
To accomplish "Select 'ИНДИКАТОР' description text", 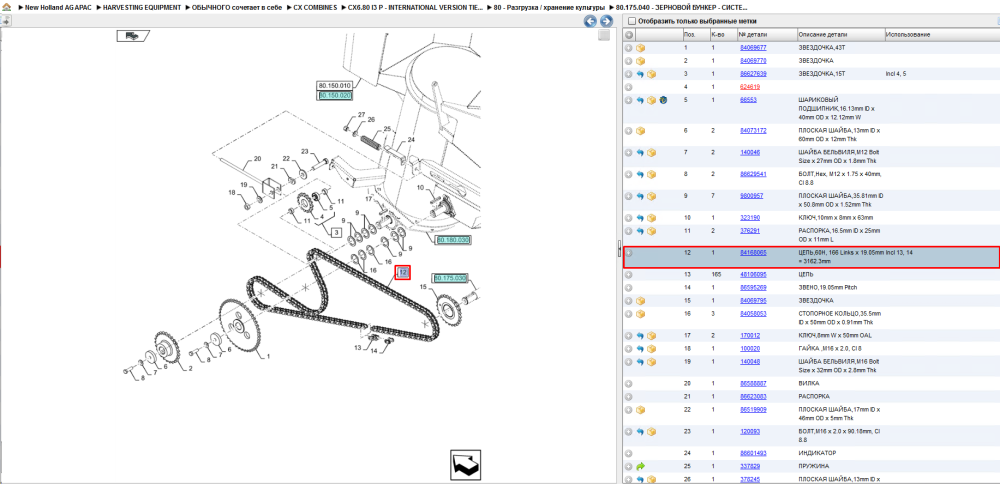I will [817, 453].
